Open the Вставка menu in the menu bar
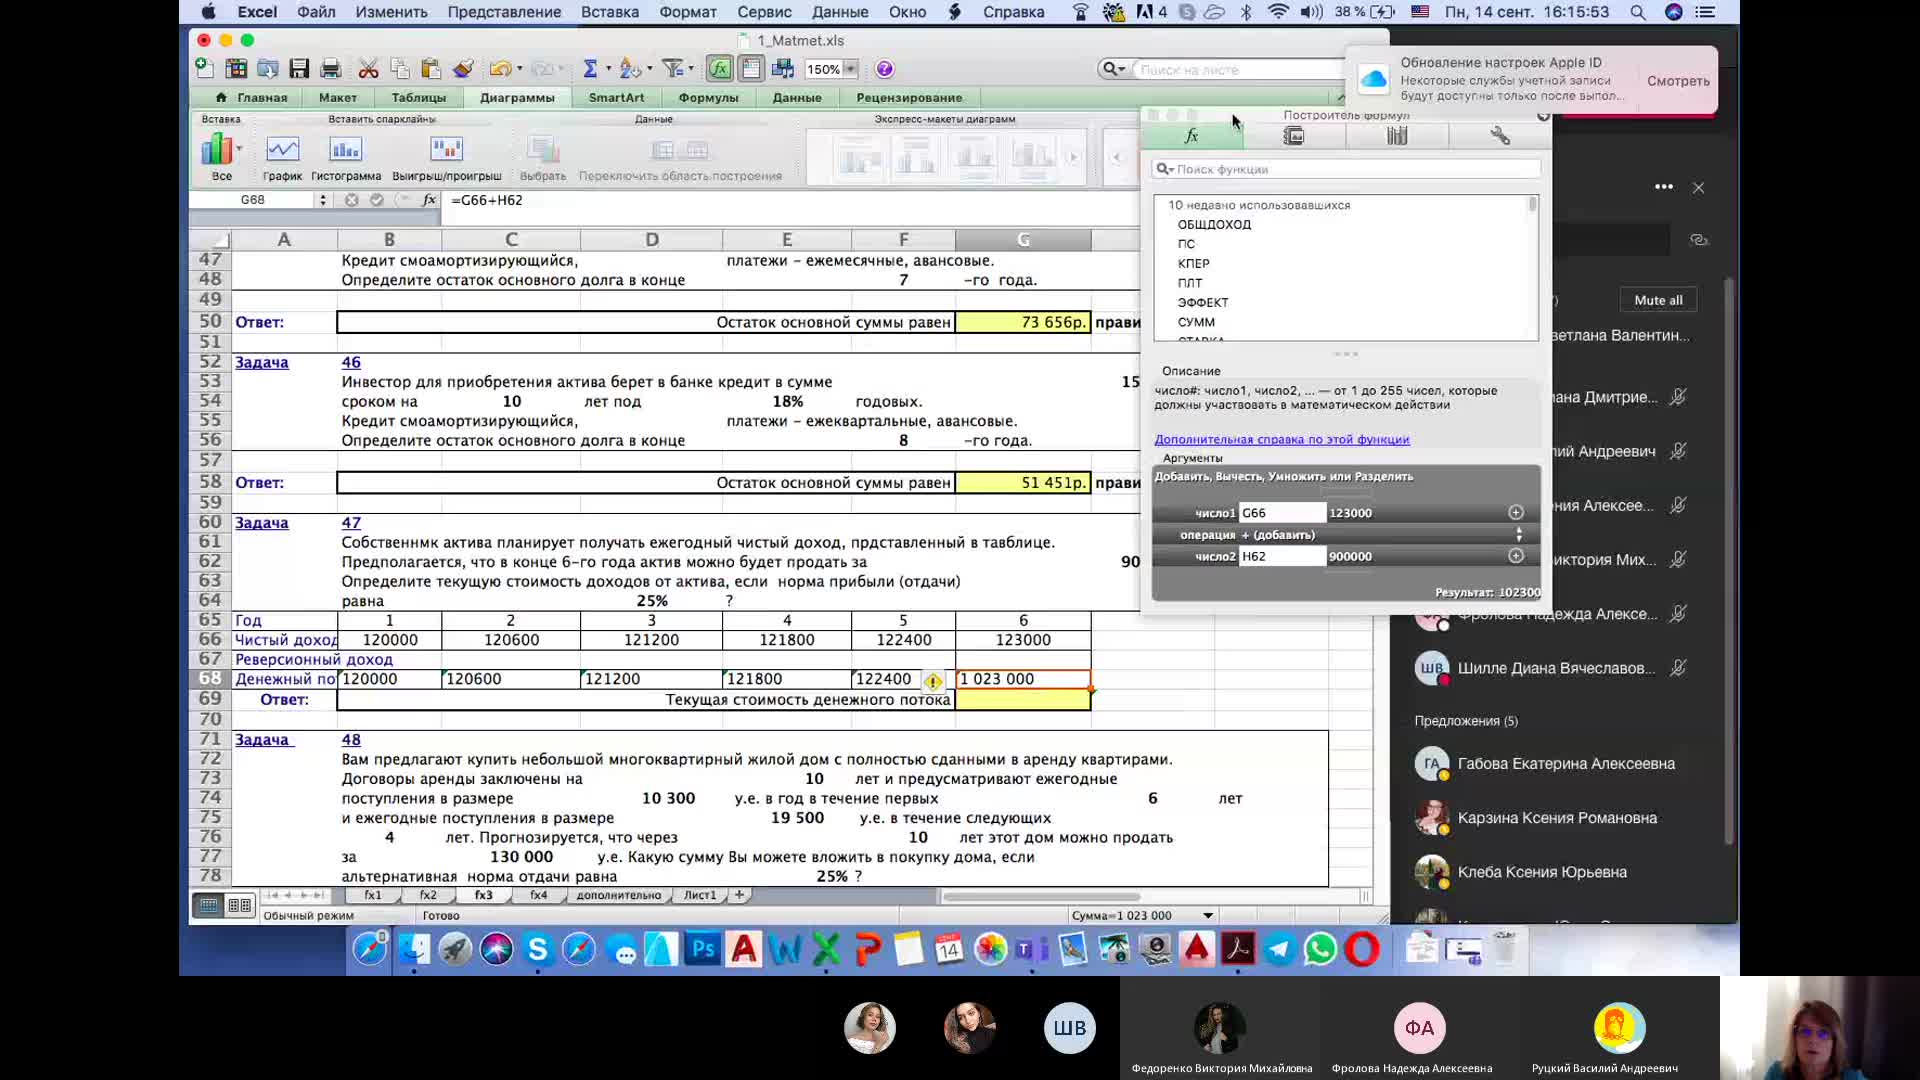Screen dimensions: 1920x1080 [609, 12]
